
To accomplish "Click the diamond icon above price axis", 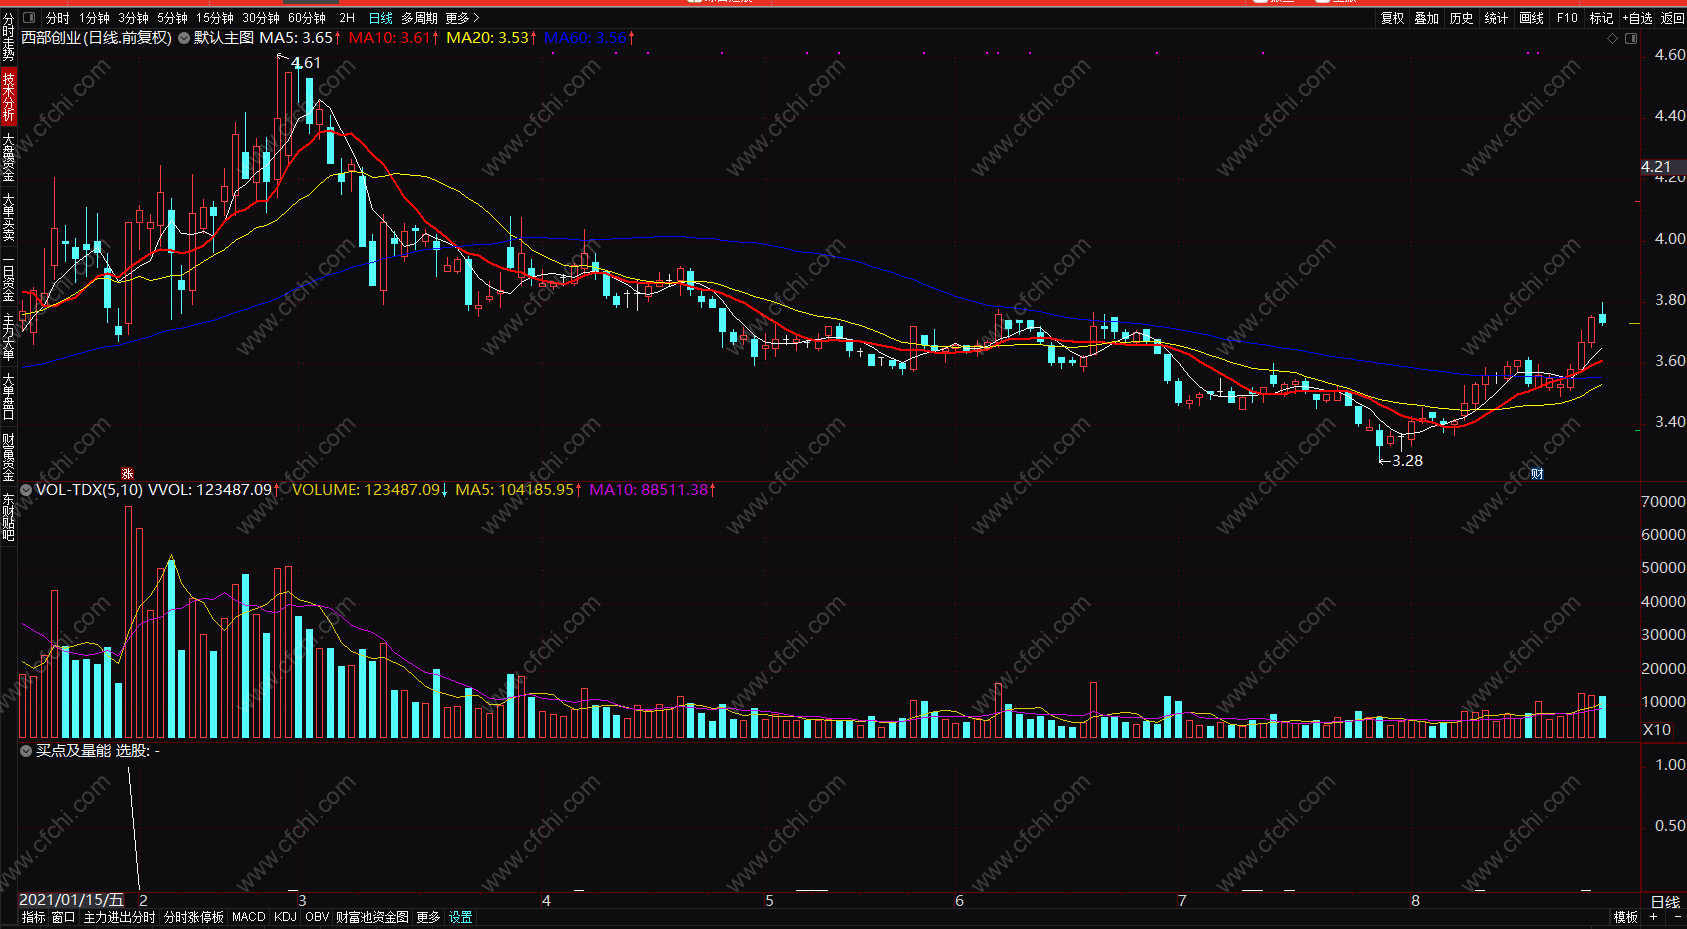I will 1612,38.
